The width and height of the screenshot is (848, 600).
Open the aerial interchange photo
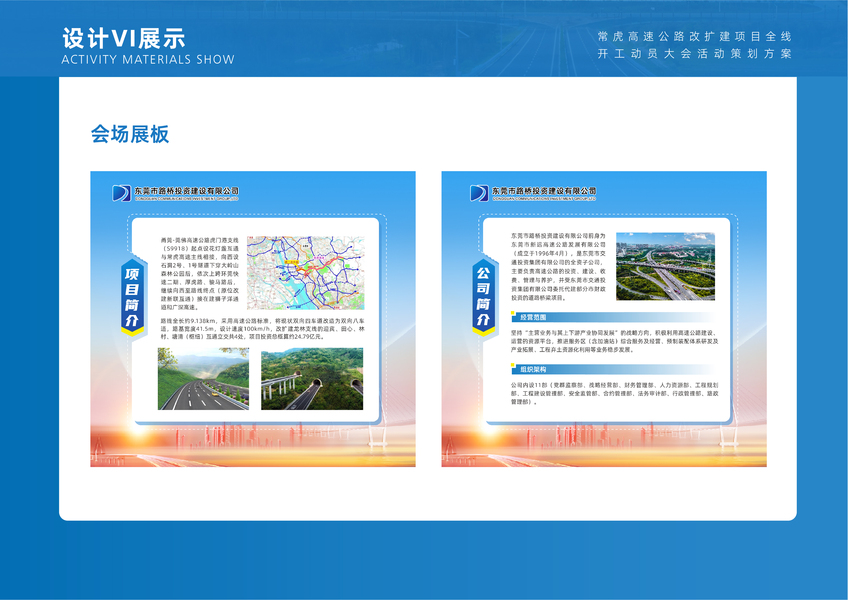click(x=665, y=266)
